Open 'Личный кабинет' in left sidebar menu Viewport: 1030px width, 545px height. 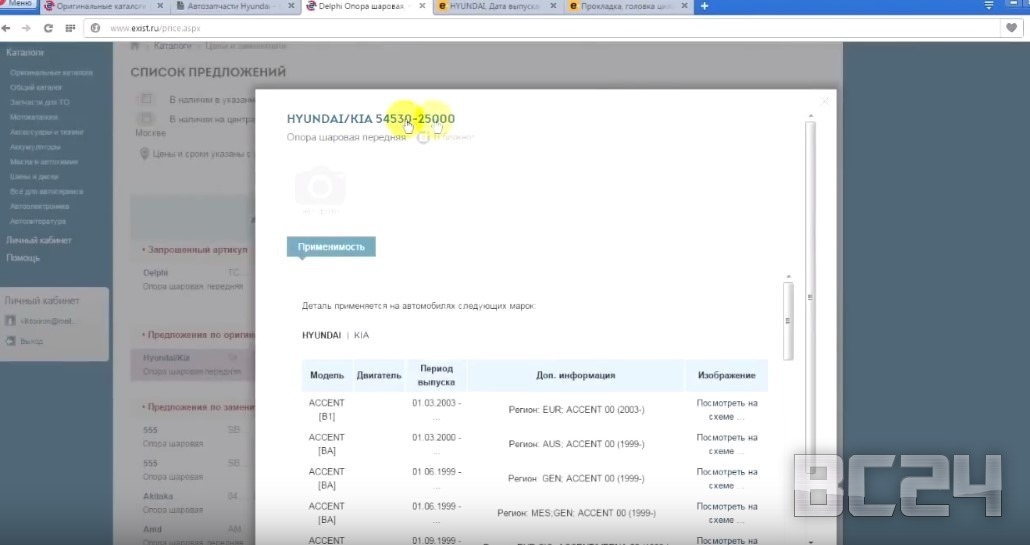pyautogui.click(x=38, y=240)
